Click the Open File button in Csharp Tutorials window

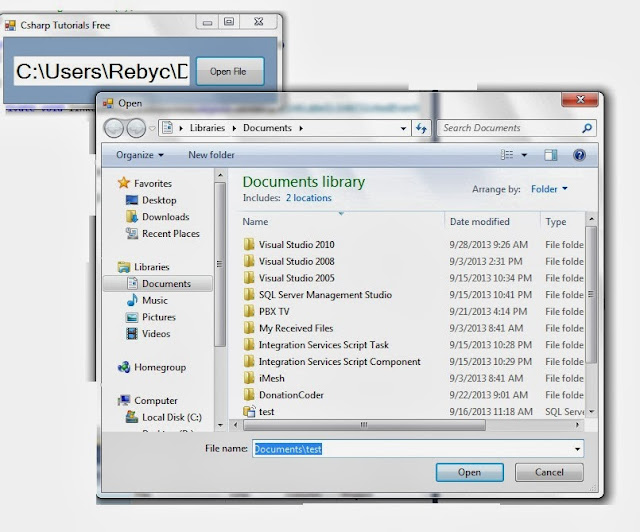coord(230,71)
